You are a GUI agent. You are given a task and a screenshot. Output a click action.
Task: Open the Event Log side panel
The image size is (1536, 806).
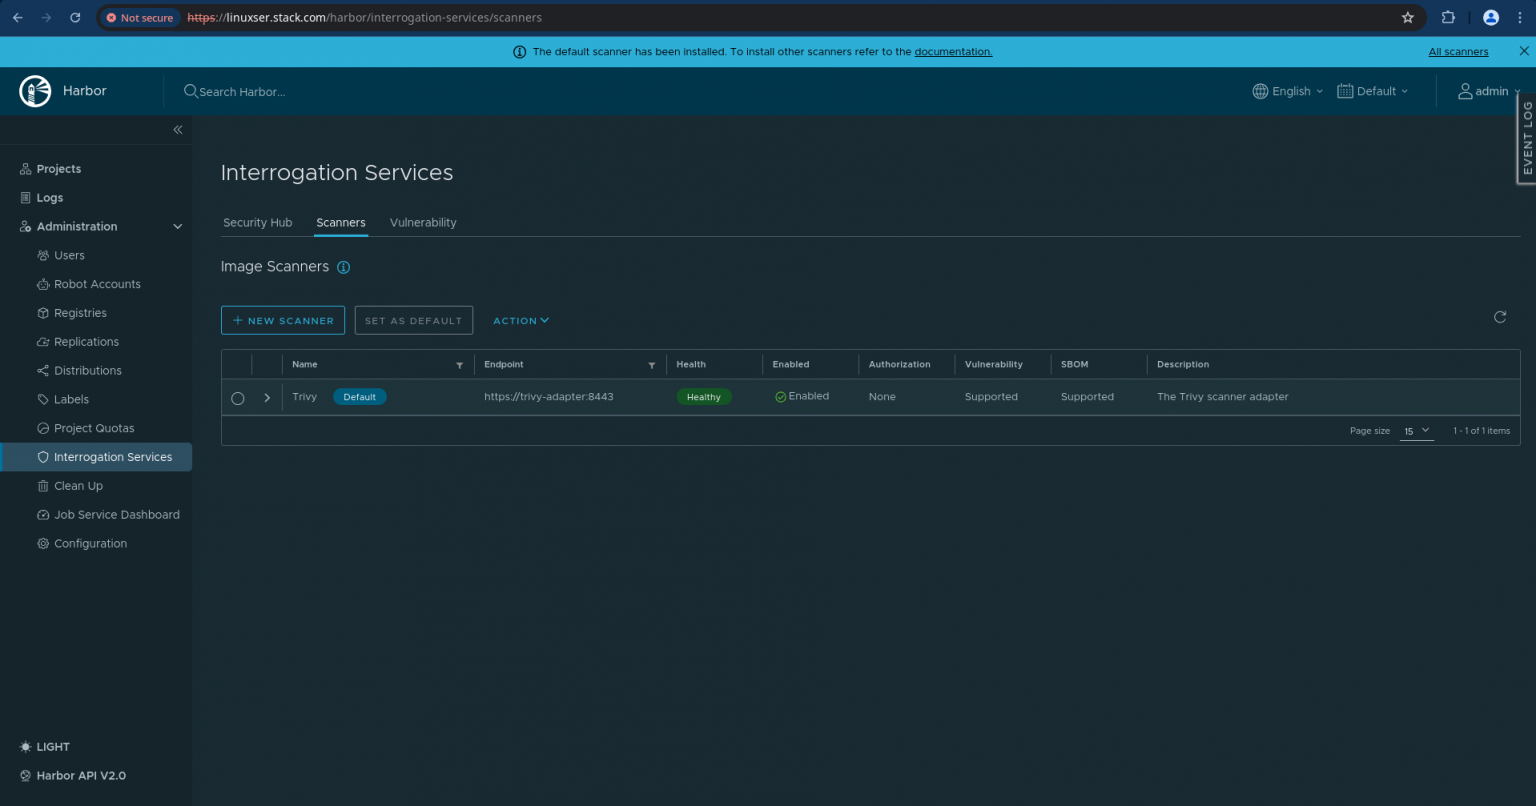click(x=1526, y=139)
